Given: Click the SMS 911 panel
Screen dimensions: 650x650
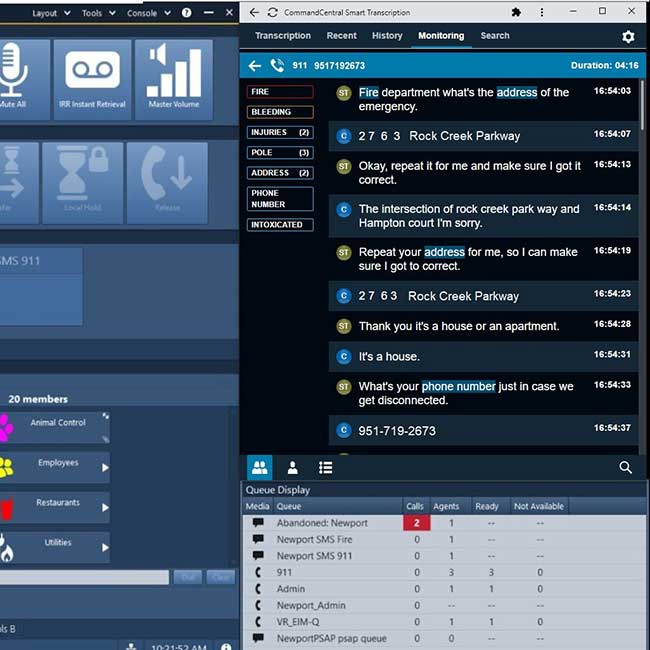Looking at the screenshot, I should point(41,286).
